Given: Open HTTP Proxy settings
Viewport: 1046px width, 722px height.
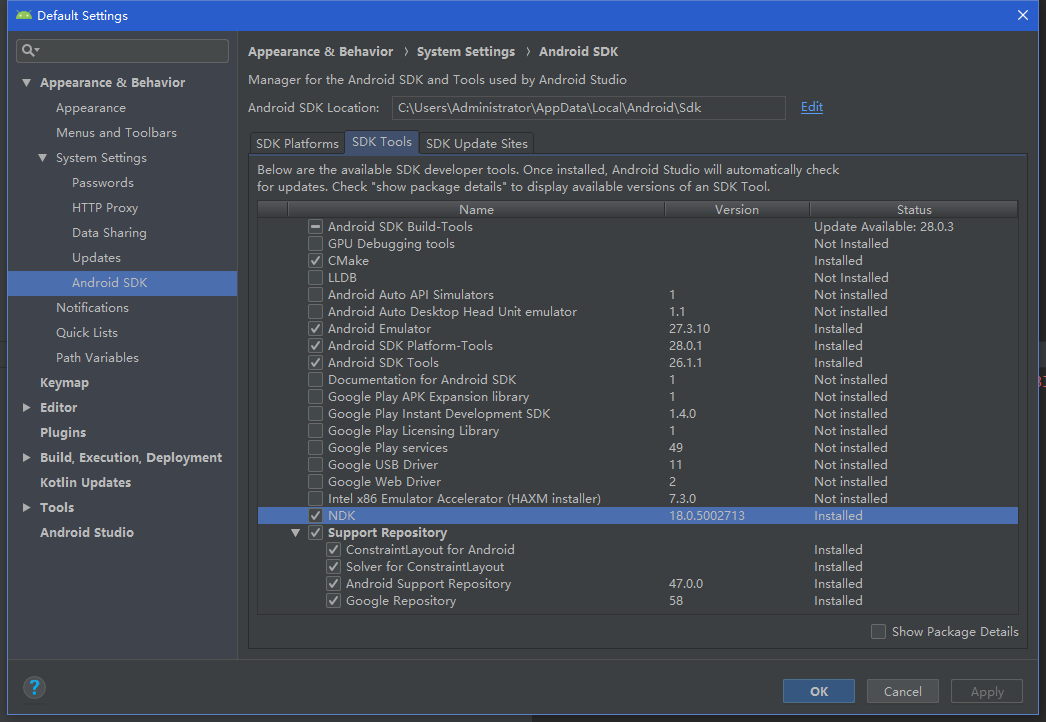Looking at the screenshot, I should click(105, 208).
